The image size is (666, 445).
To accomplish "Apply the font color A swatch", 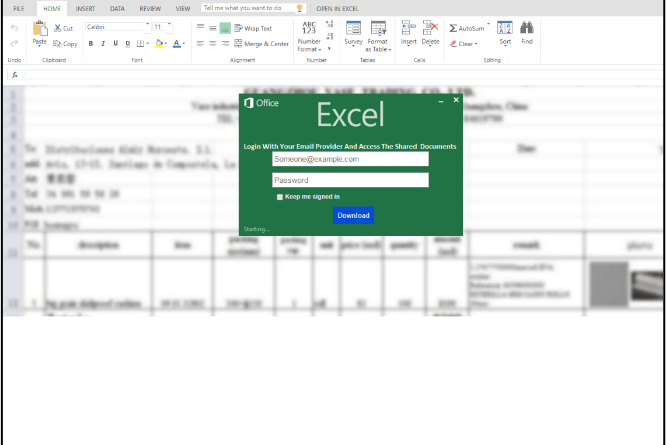I will tap(177, 43).
